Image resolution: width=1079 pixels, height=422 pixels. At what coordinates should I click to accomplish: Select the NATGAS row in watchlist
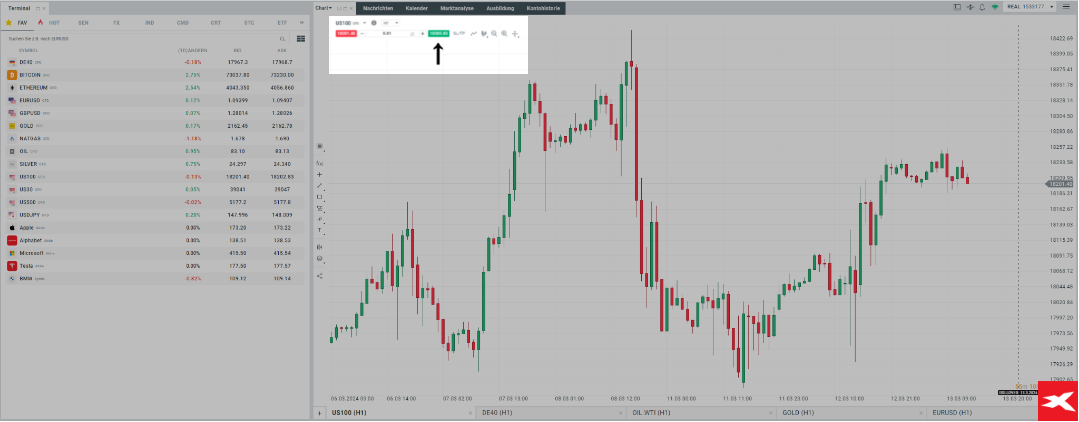tap(156, 138)
